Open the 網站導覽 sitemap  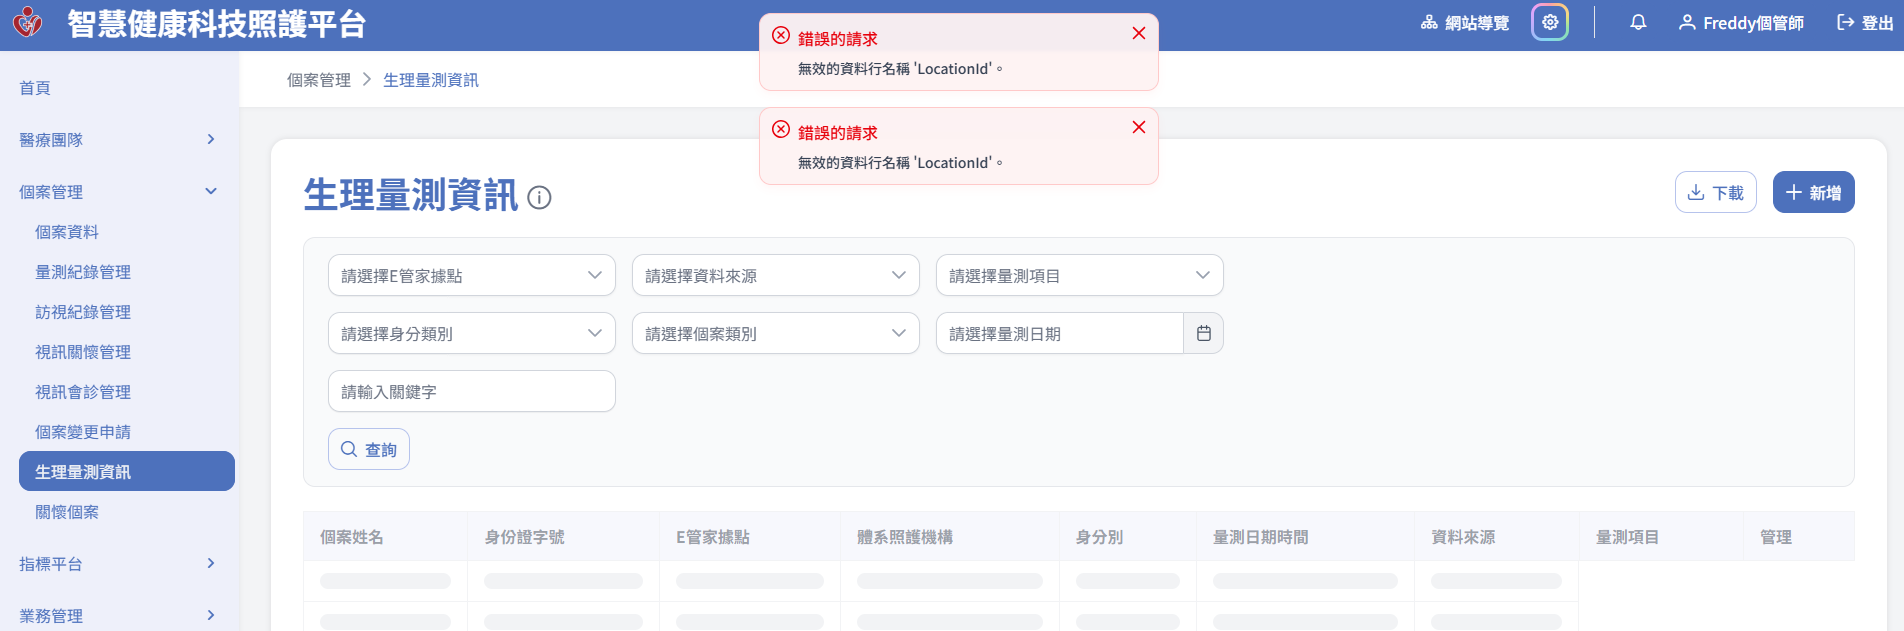(x=1465, y=22)
